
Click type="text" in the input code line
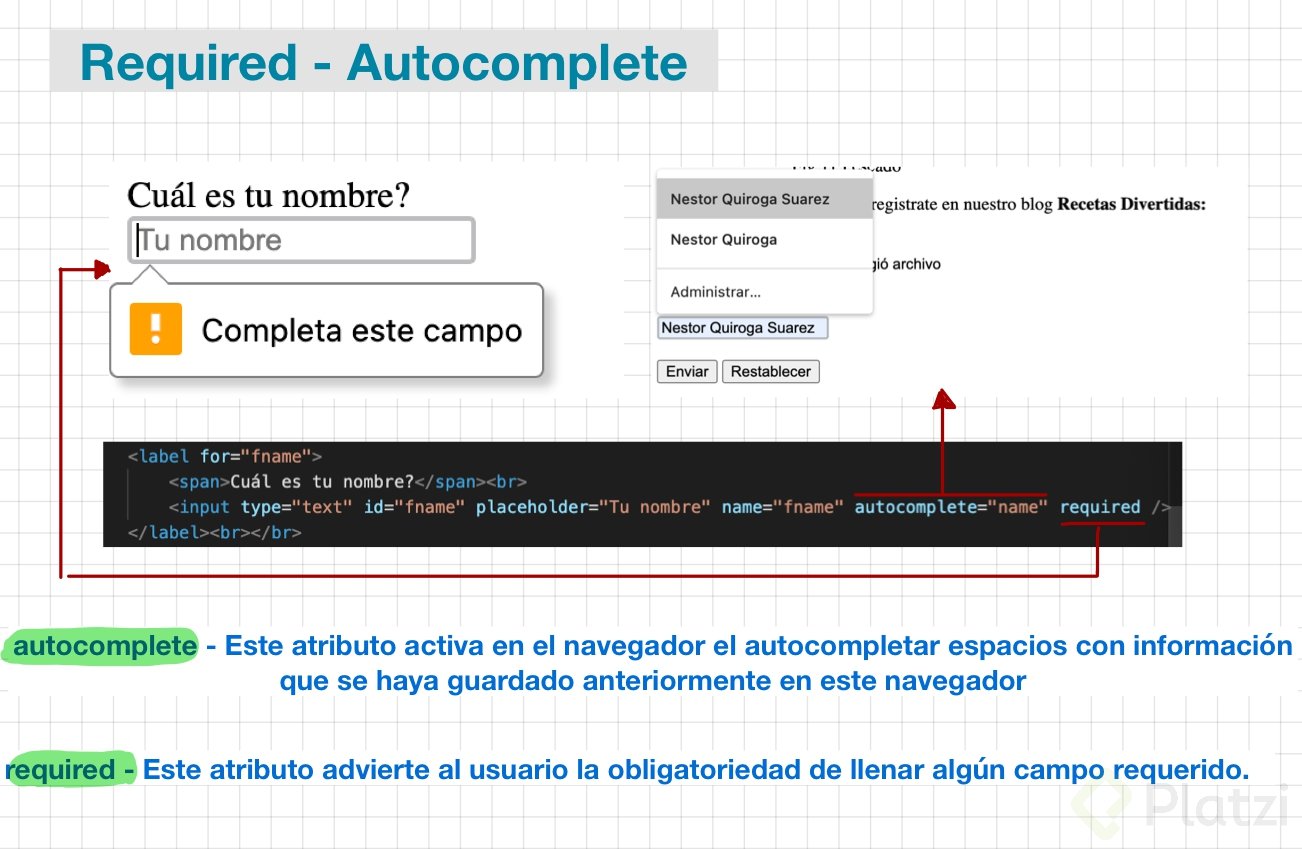[297, 507]
